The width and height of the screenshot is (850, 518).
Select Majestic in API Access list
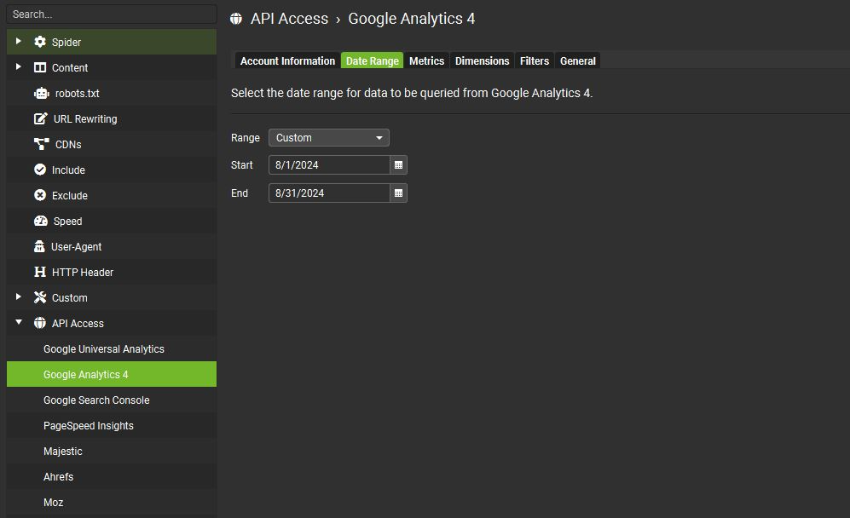pos(112,451)
